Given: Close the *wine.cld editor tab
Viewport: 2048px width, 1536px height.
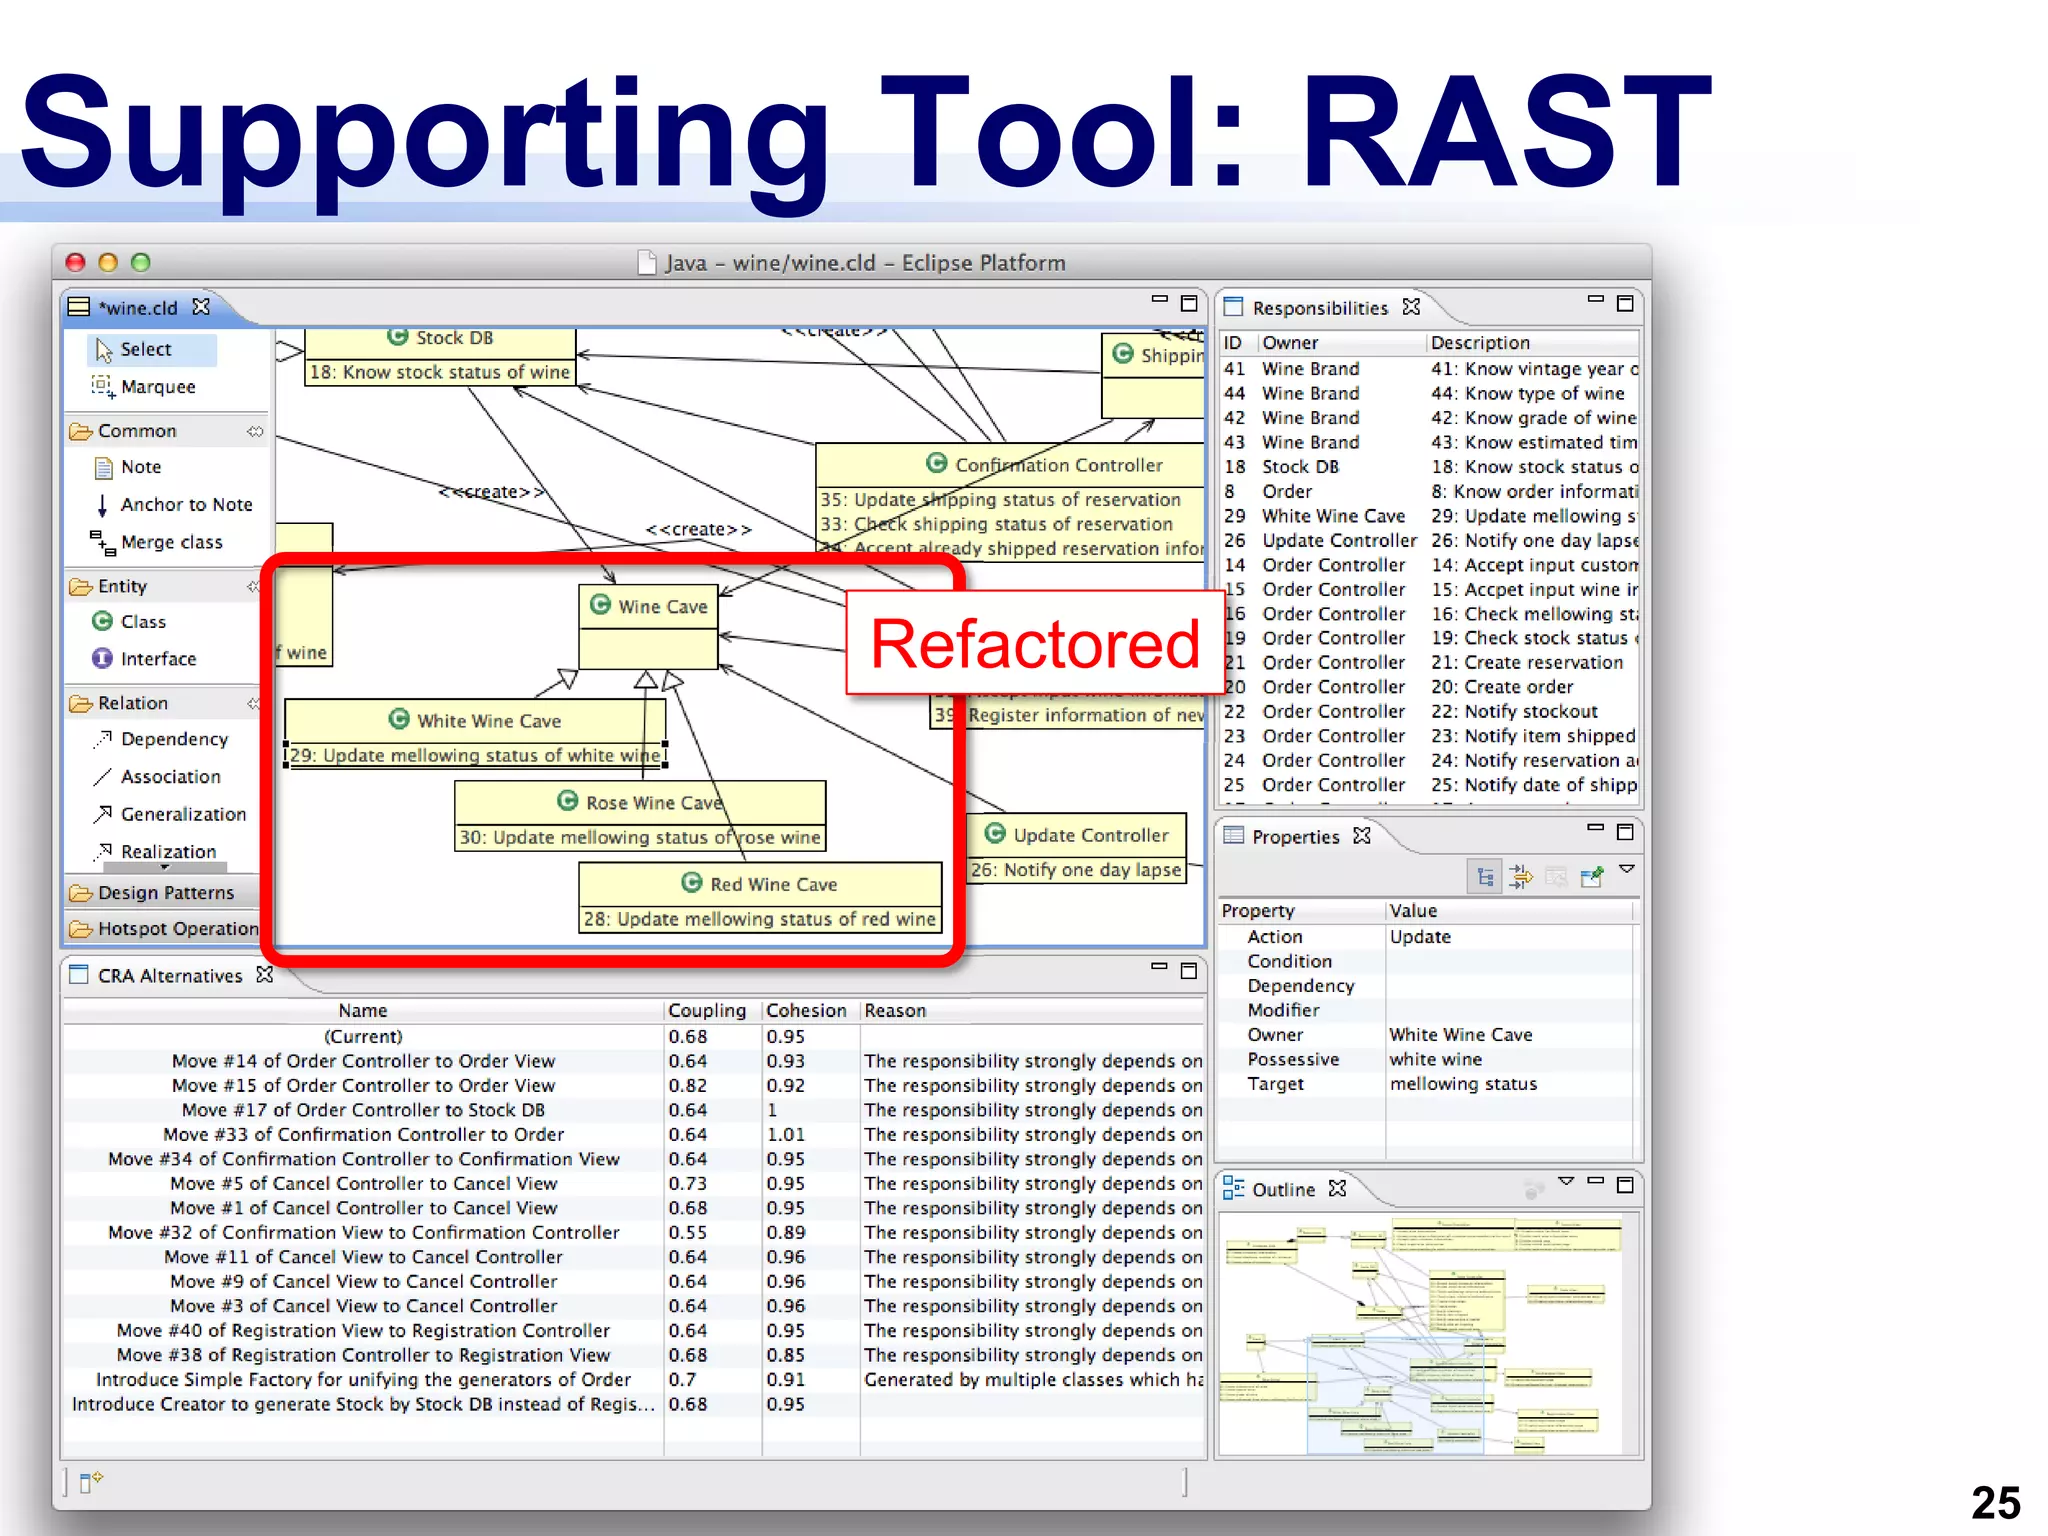Looking at the screenshot, I should [201, 306].
